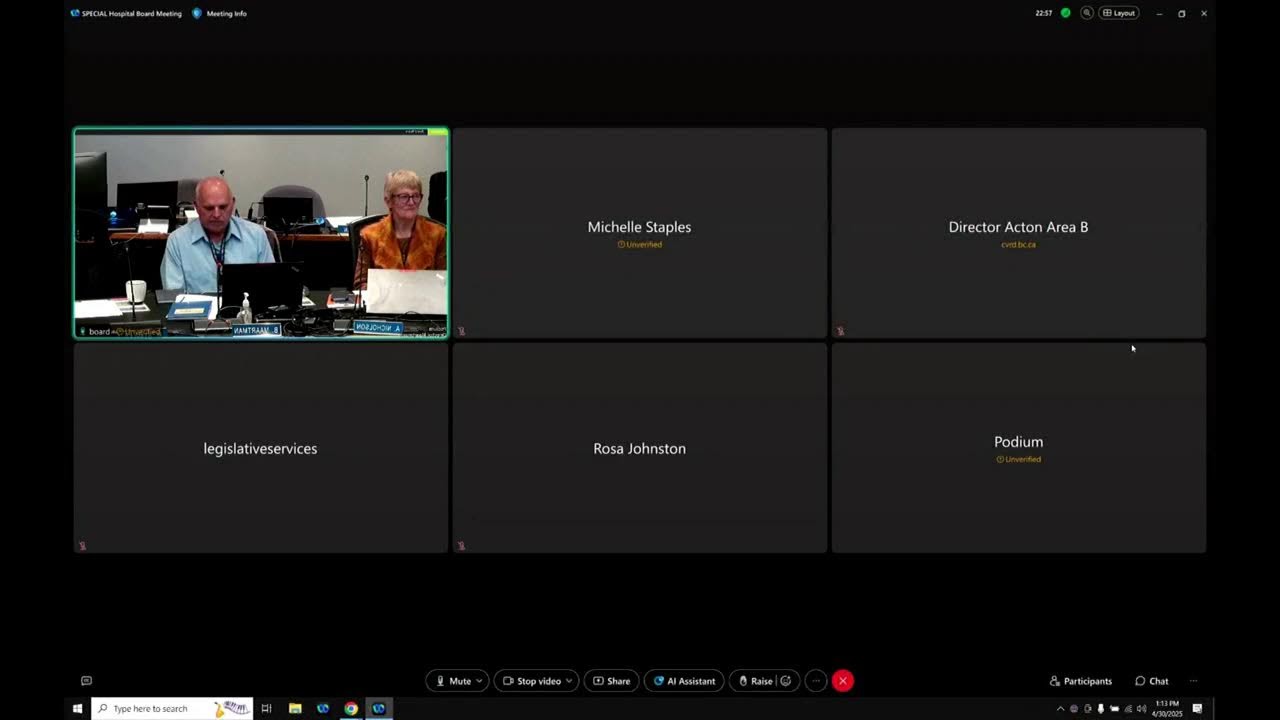Image resolution: width=1280 pixels, height=720 pixels.
Task: Open the emoji reactions icon
Action: coord(786,681)
